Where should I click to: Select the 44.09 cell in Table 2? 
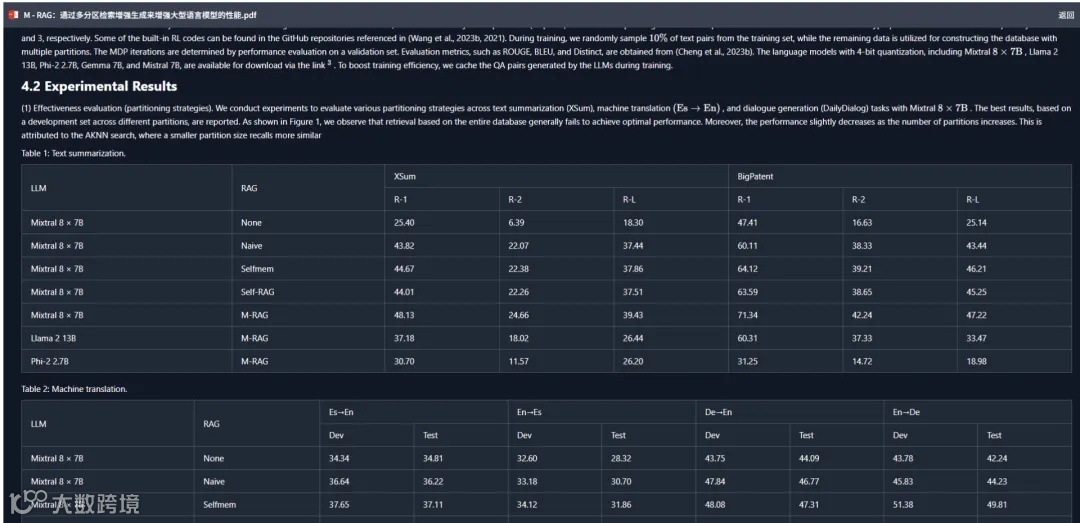[809, 458]
